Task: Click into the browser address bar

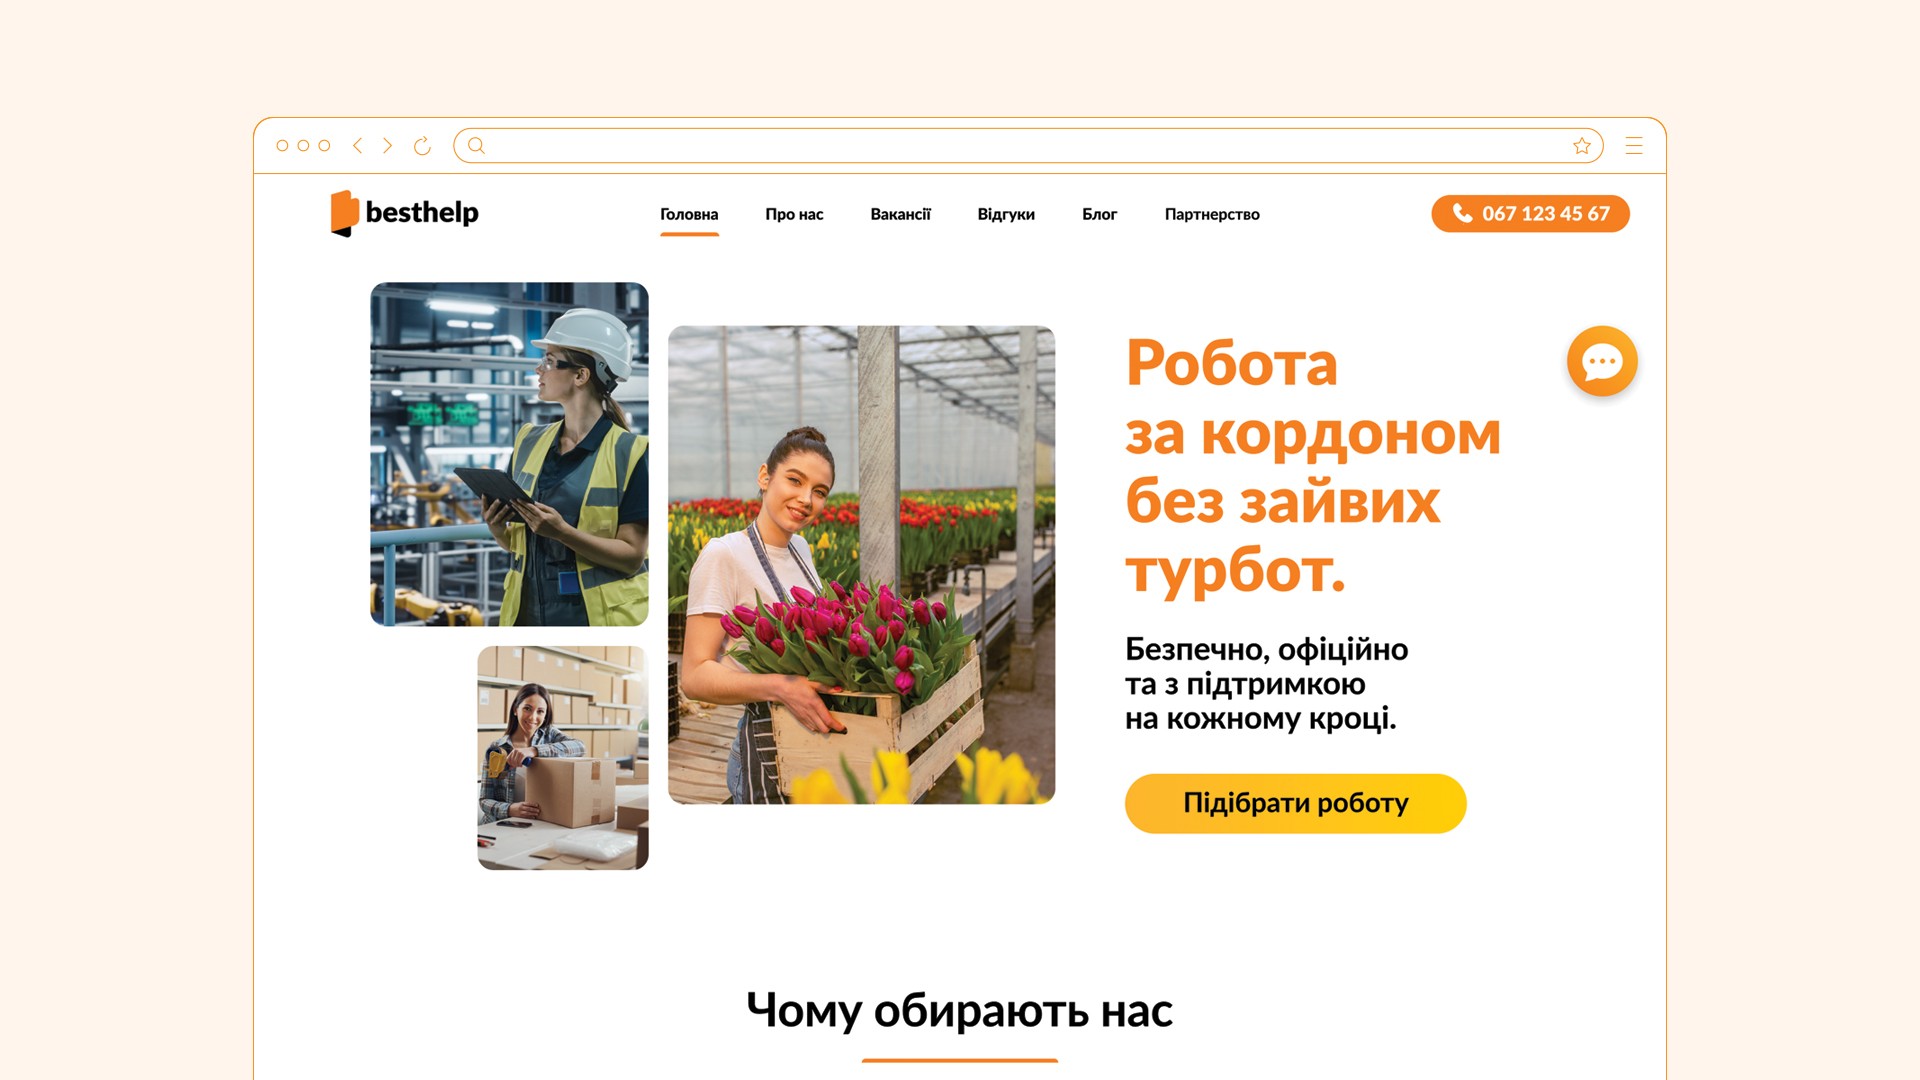Action: pos(1028,146)
